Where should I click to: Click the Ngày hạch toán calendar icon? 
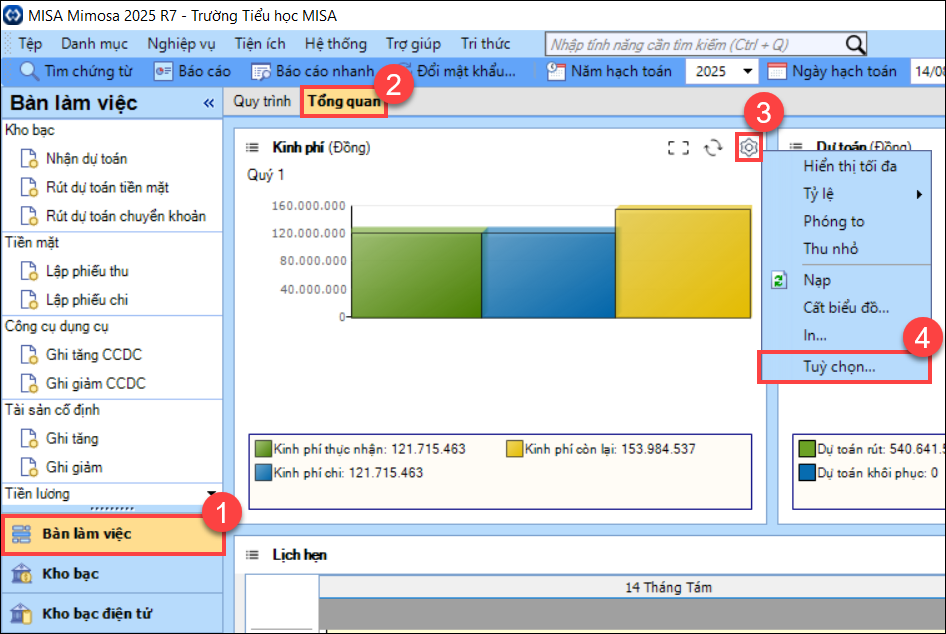pyautogui.click(x=776, y=71)
